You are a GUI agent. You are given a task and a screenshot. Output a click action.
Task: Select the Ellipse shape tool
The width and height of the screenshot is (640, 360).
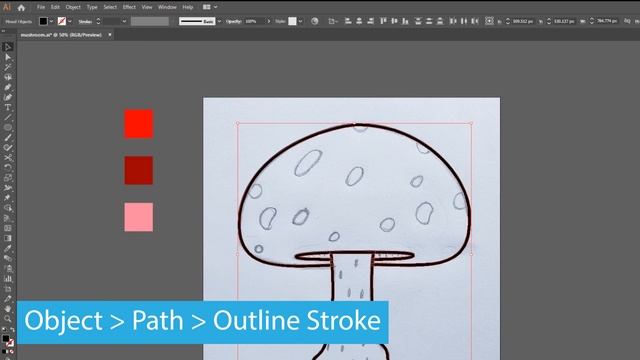(x=8, y=127)
